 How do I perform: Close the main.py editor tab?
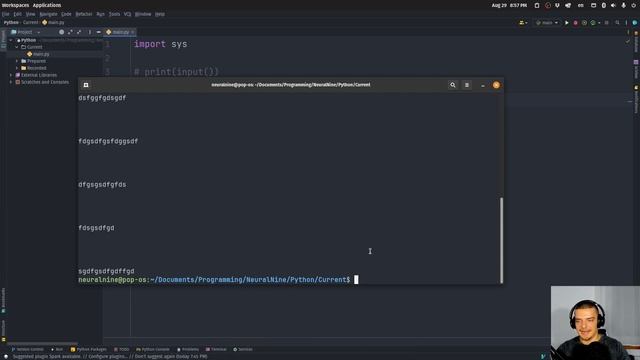[x=132, y=32]
